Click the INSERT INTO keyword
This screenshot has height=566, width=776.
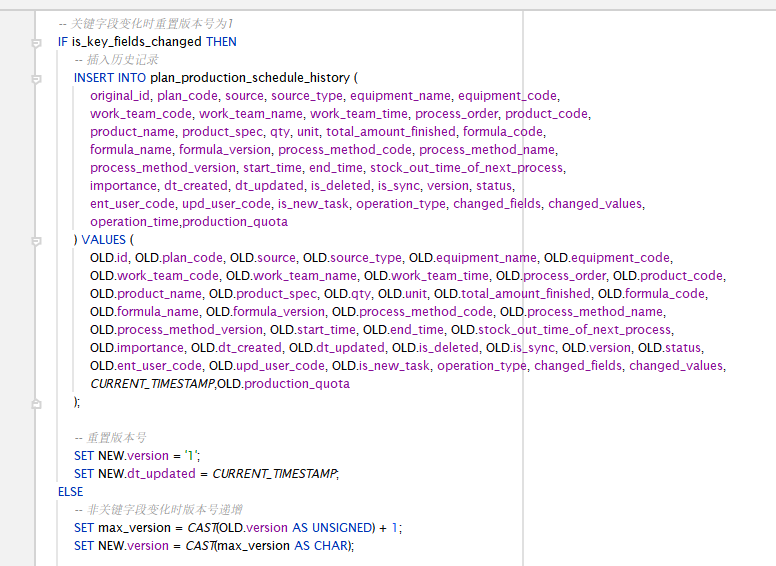[x=110, y=78]
